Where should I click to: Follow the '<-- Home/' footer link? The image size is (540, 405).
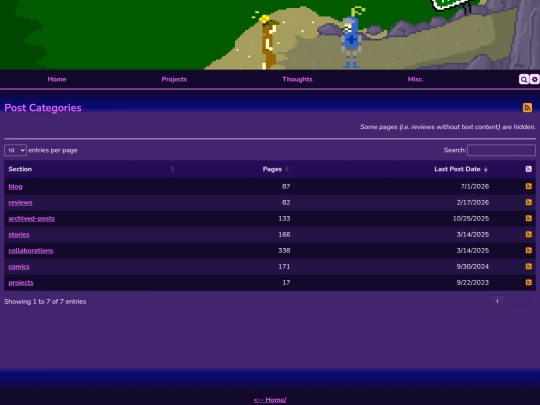coord(270,400)
